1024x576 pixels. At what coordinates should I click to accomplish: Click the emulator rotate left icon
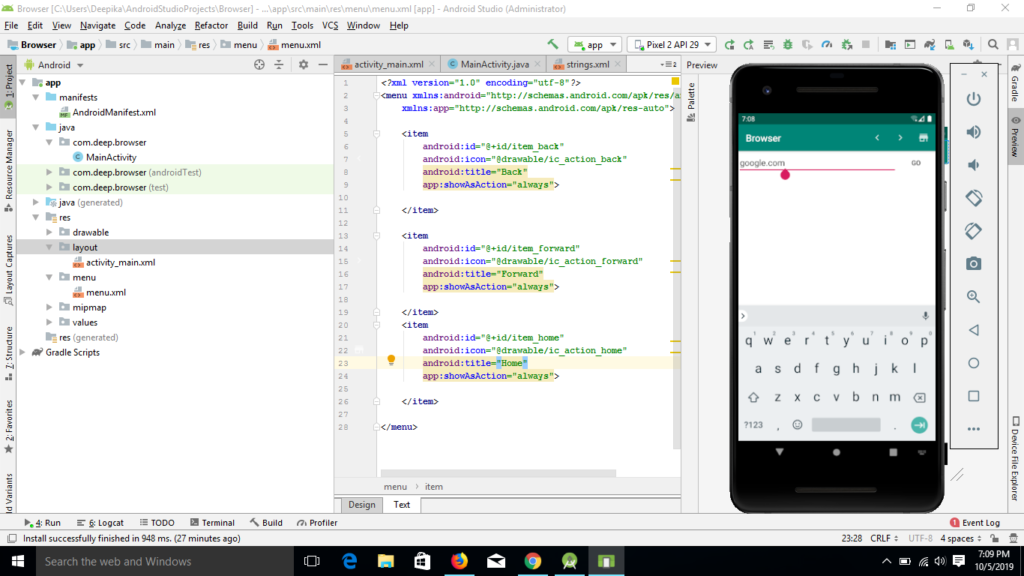pyautogui.click(x=974, y=198)
